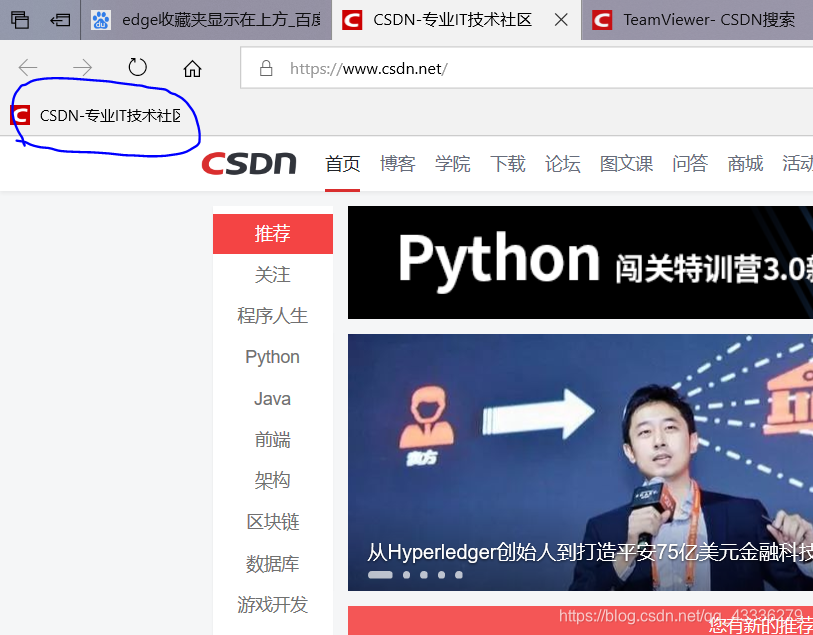813x635 pixels.
Task: Select the fifth carousel dot
Action: [x=459, y=575]
